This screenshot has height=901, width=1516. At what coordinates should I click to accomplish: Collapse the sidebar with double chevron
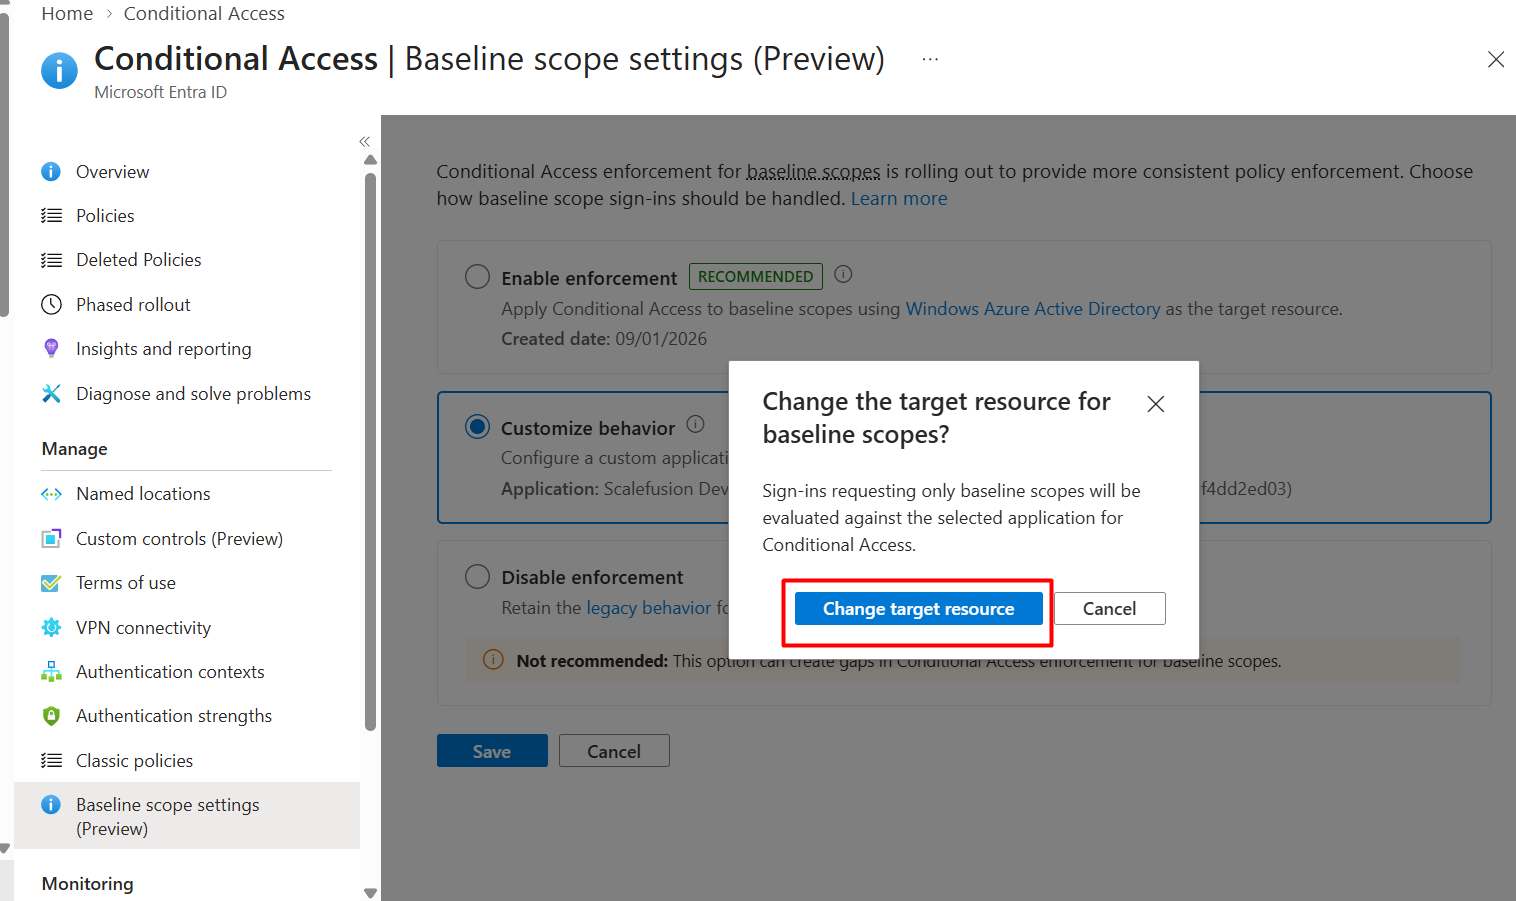coord(365,142)
